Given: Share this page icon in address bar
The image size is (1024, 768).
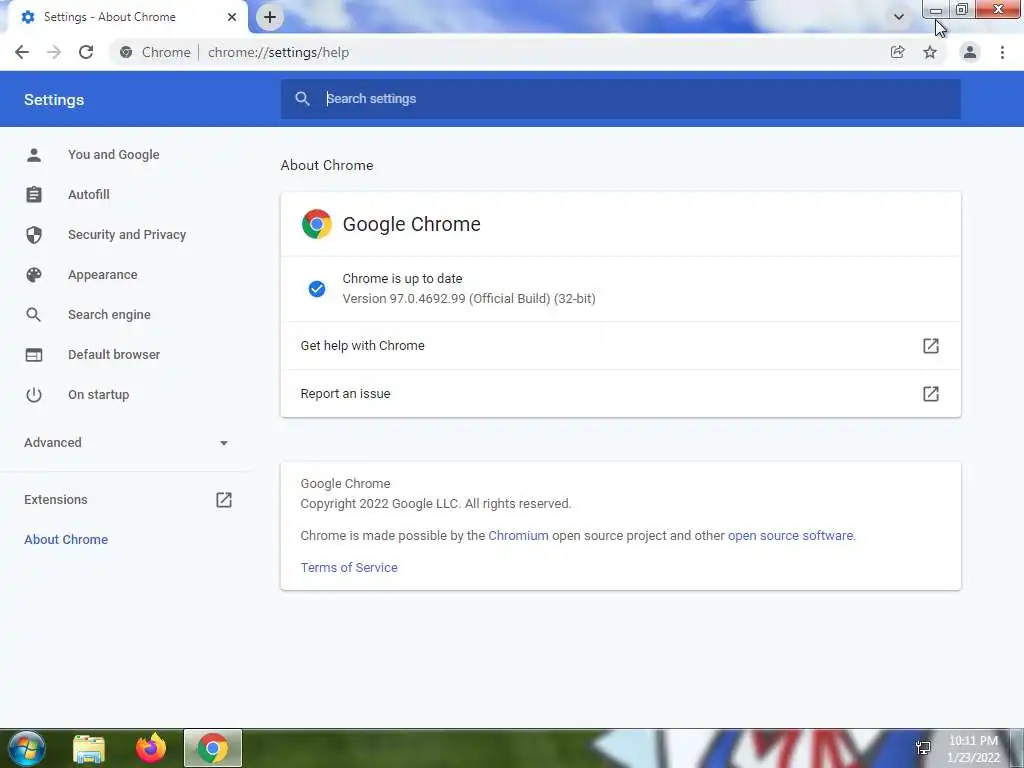Looking at the screenshot, I should [x=897, y=52].
